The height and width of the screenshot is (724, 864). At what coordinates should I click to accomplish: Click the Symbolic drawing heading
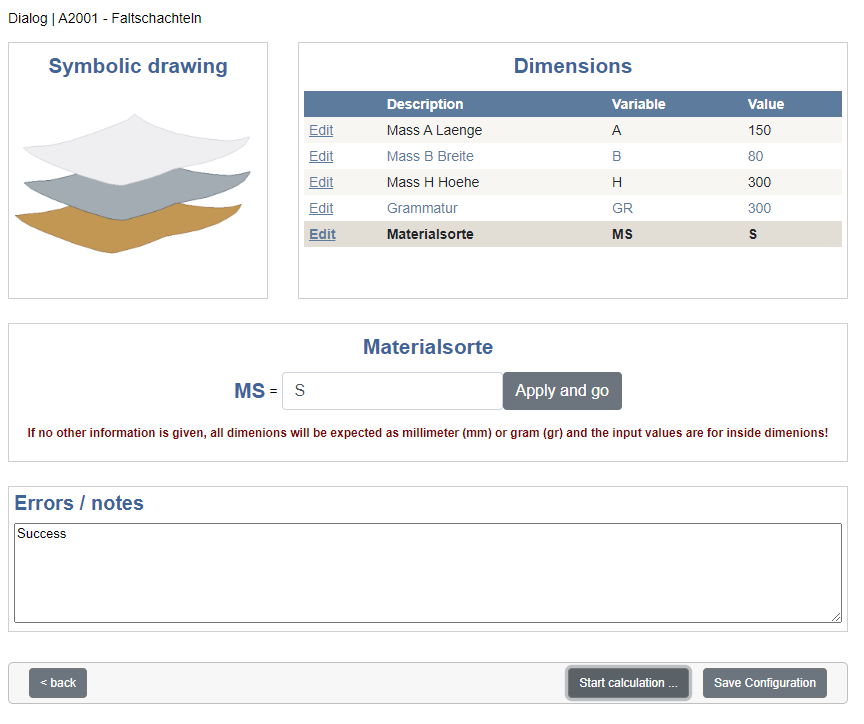138,66
